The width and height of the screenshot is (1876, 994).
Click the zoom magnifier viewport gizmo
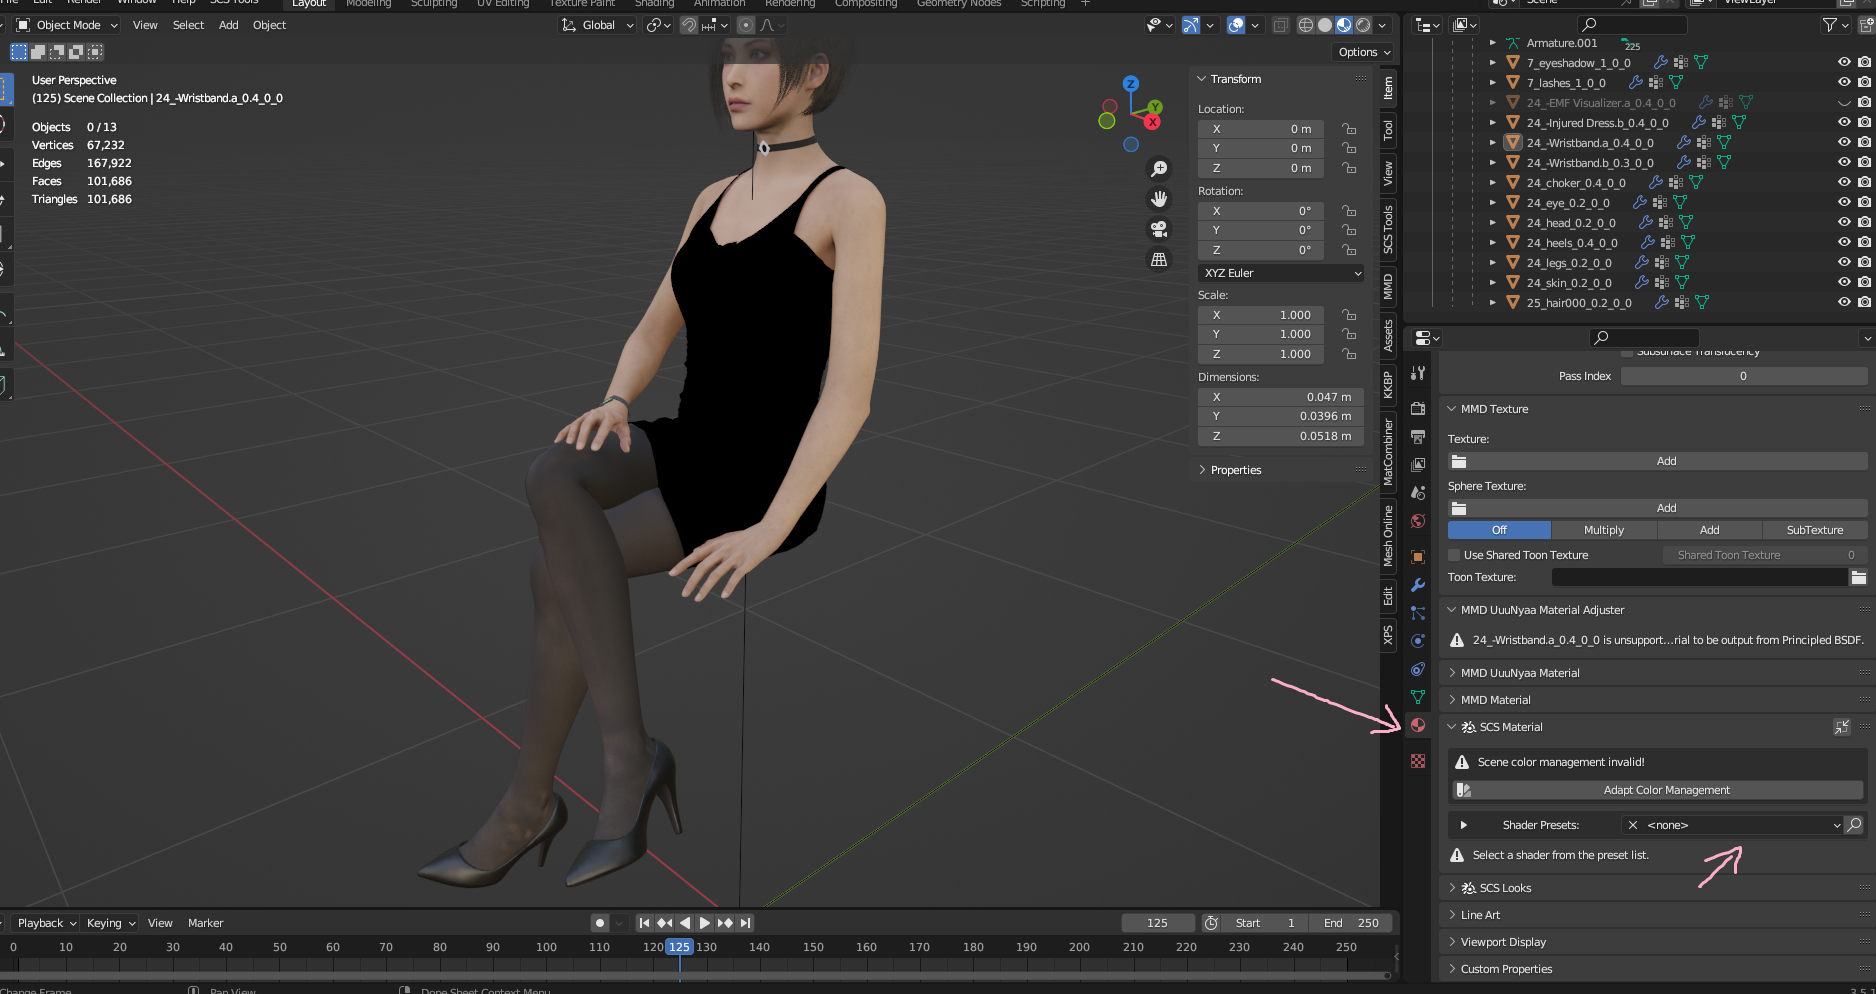(1159, 169)
